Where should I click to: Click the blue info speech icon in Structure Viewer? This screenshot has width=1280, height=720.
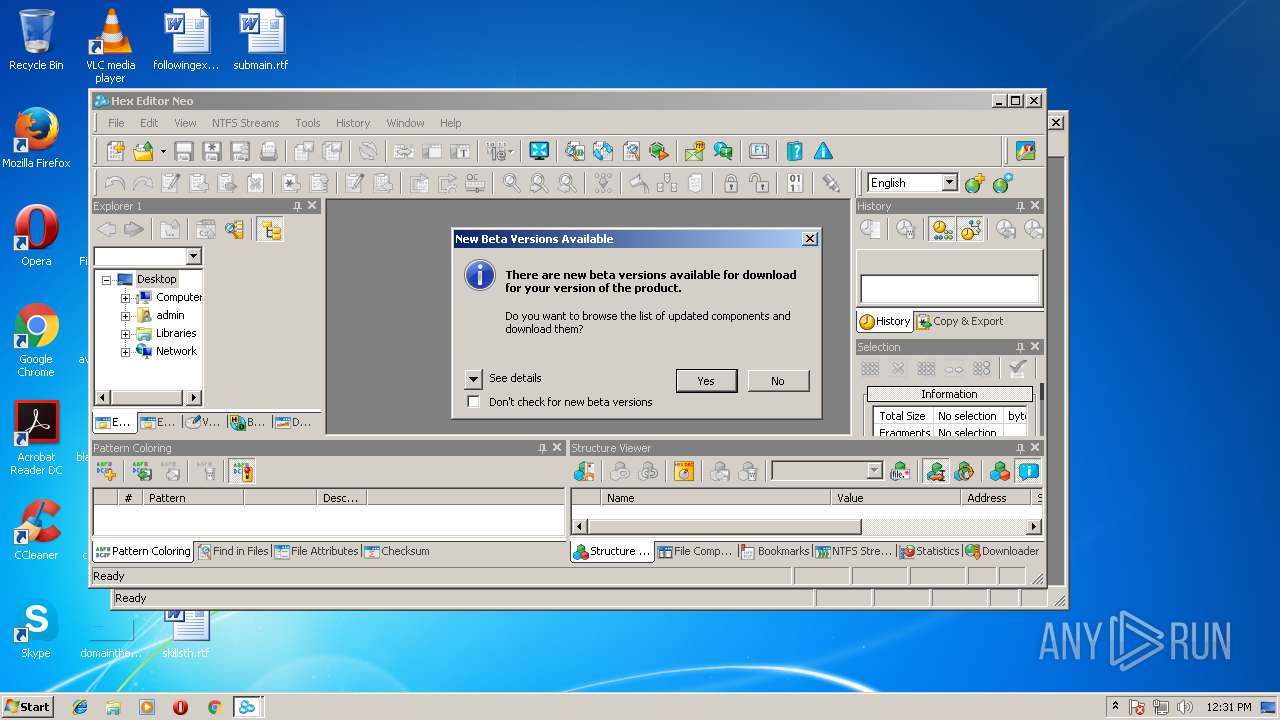(1028, 471)
